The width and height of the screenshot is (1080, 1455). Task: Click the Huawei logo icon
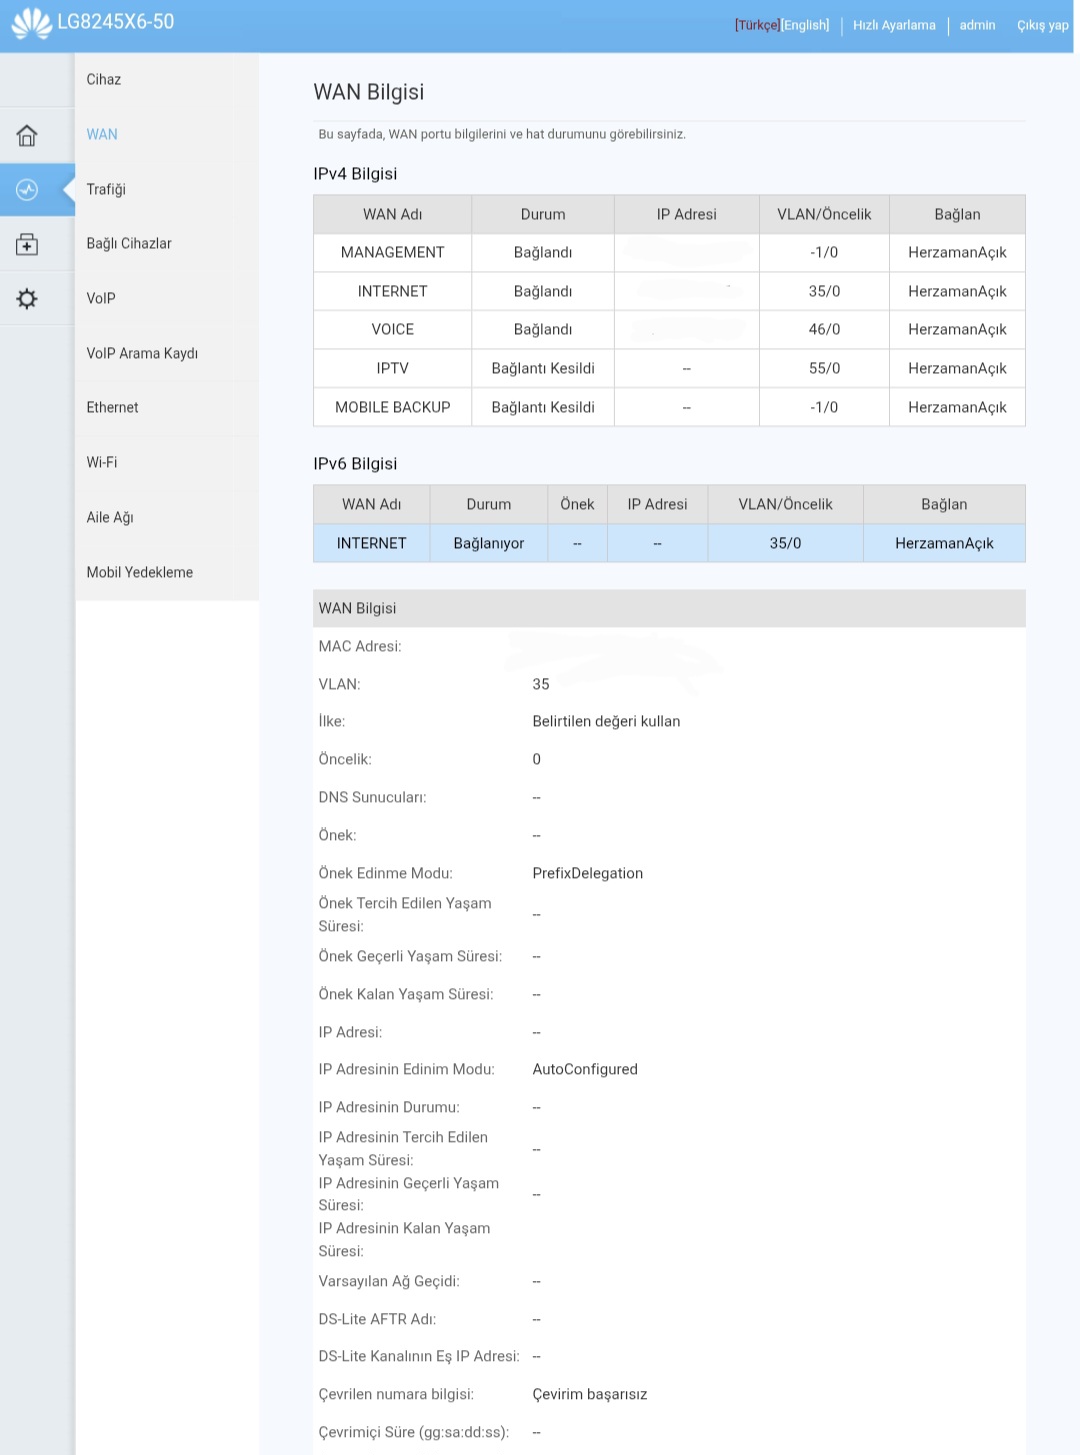(31, 23)
